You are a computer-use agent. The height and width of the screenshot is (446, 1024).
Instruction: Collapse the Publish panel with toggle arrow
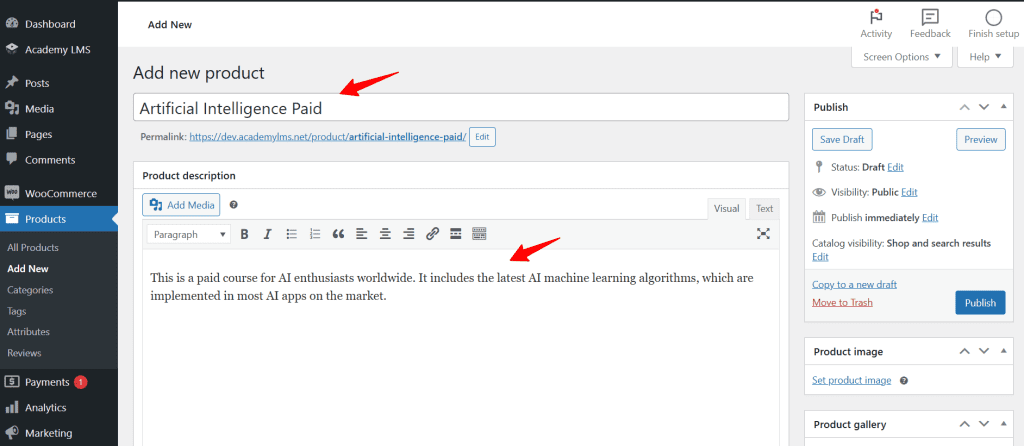[1005, 107]
